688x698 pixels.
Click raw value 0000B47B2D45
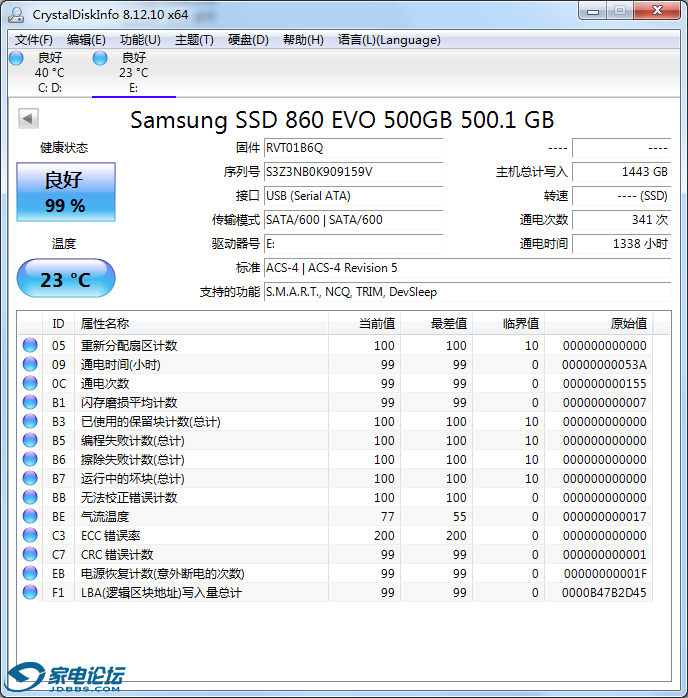[604, 592]
